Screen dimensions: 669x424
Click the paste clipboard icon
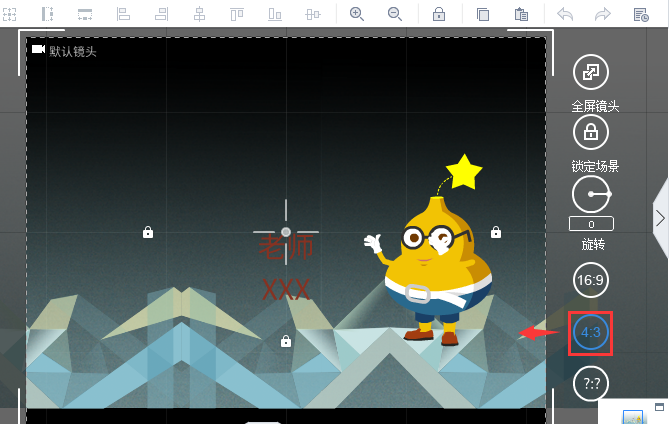click(x=521, y=14)
